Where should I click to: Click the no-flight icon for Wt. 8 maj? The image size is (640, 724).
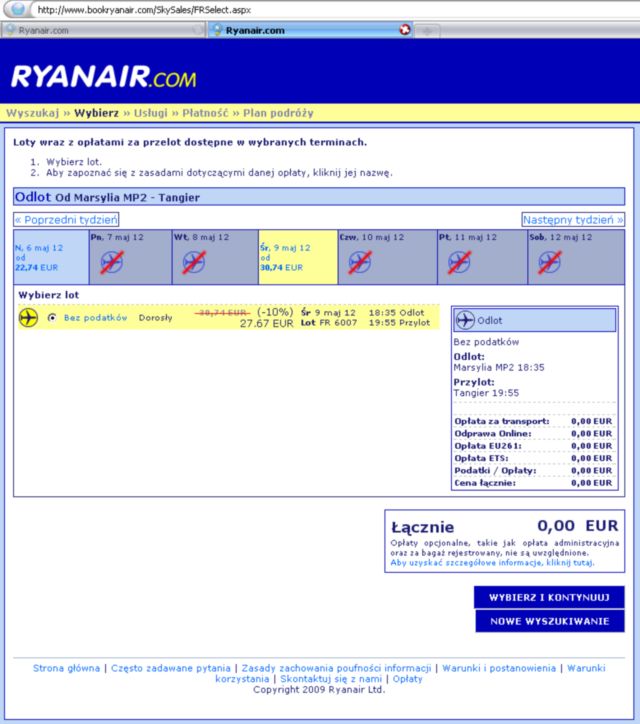pos(193,262)
